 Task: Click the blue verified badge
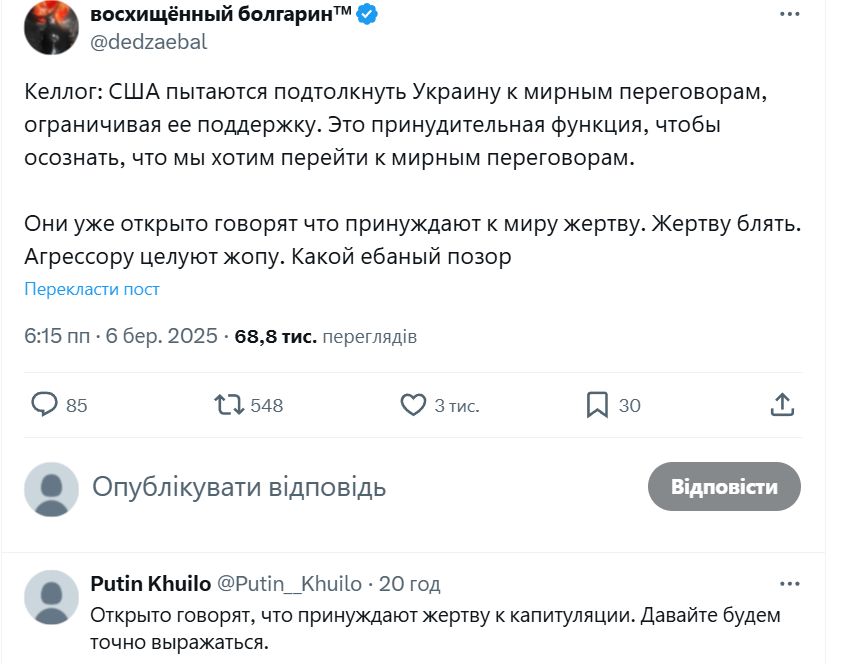pos(367,15)
